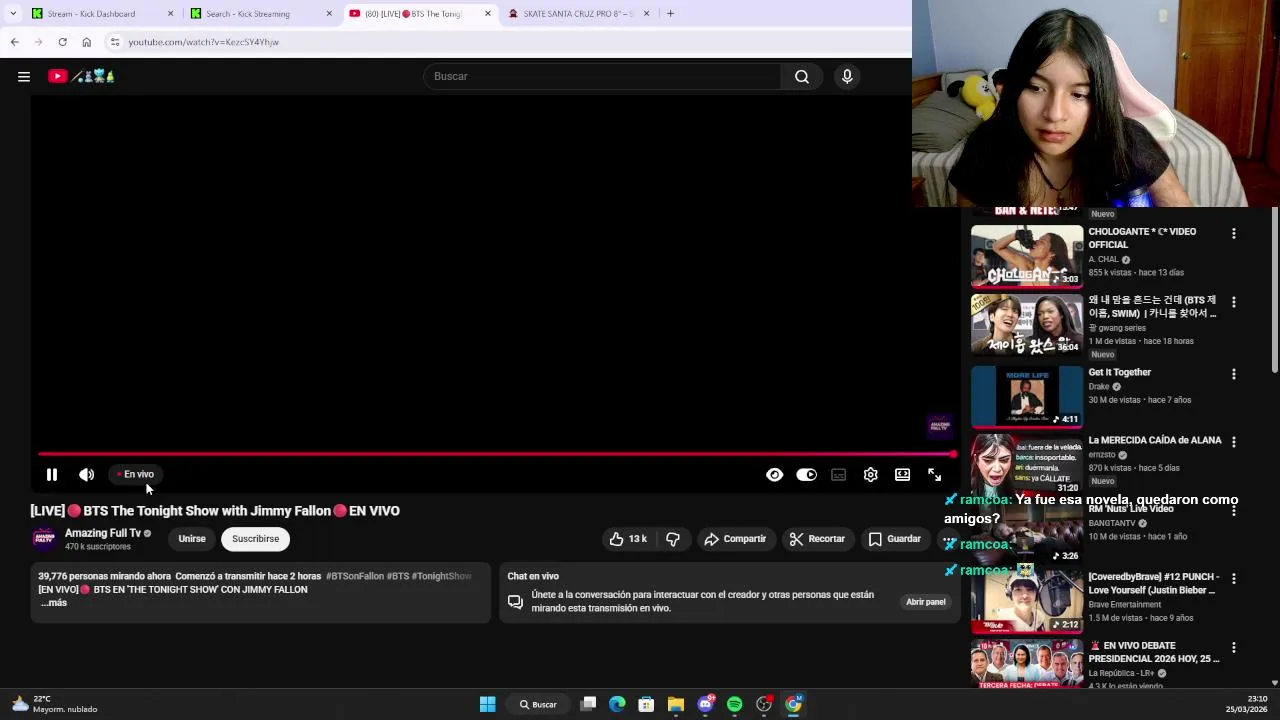View site information icon in address bar
Image resolution: width=1280 pixels, height=720 pixels.
[x=115, y=42]
